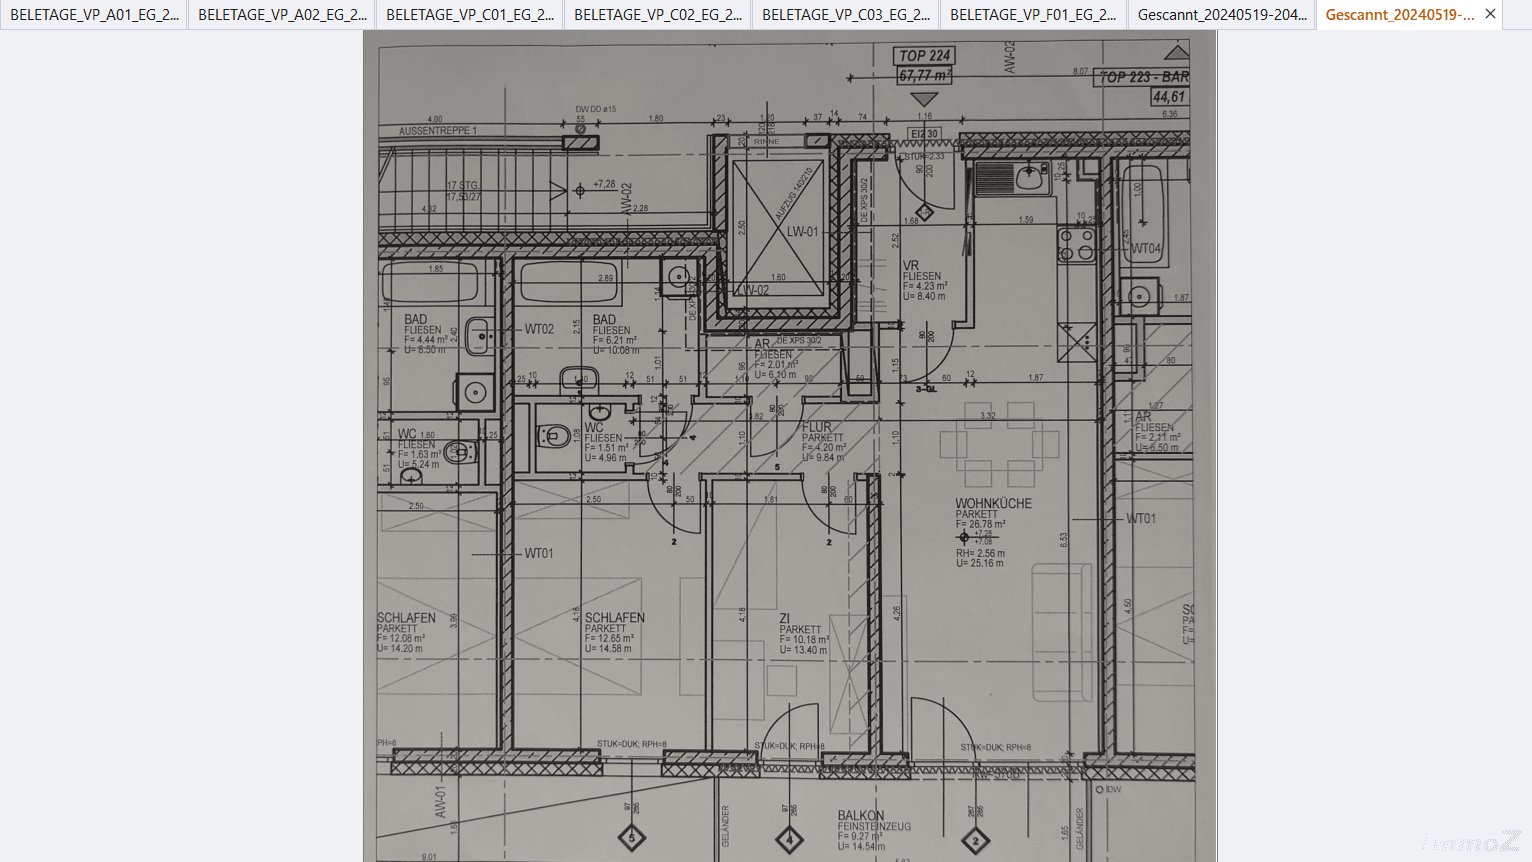Click the WOHNKÜCHE room label
Viewport: 1532px width, 862px height.
pyautogui.click(x=993, y=504)
